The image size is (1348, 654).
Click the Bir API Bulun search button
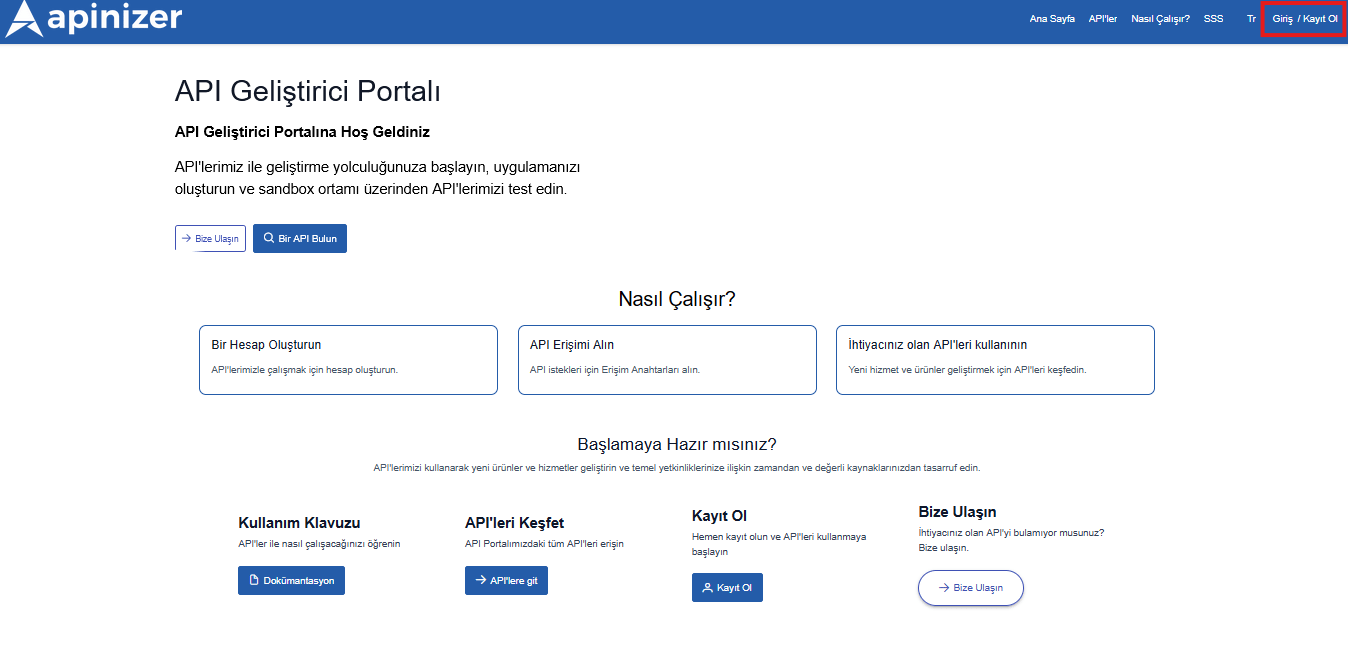(300, 238)
